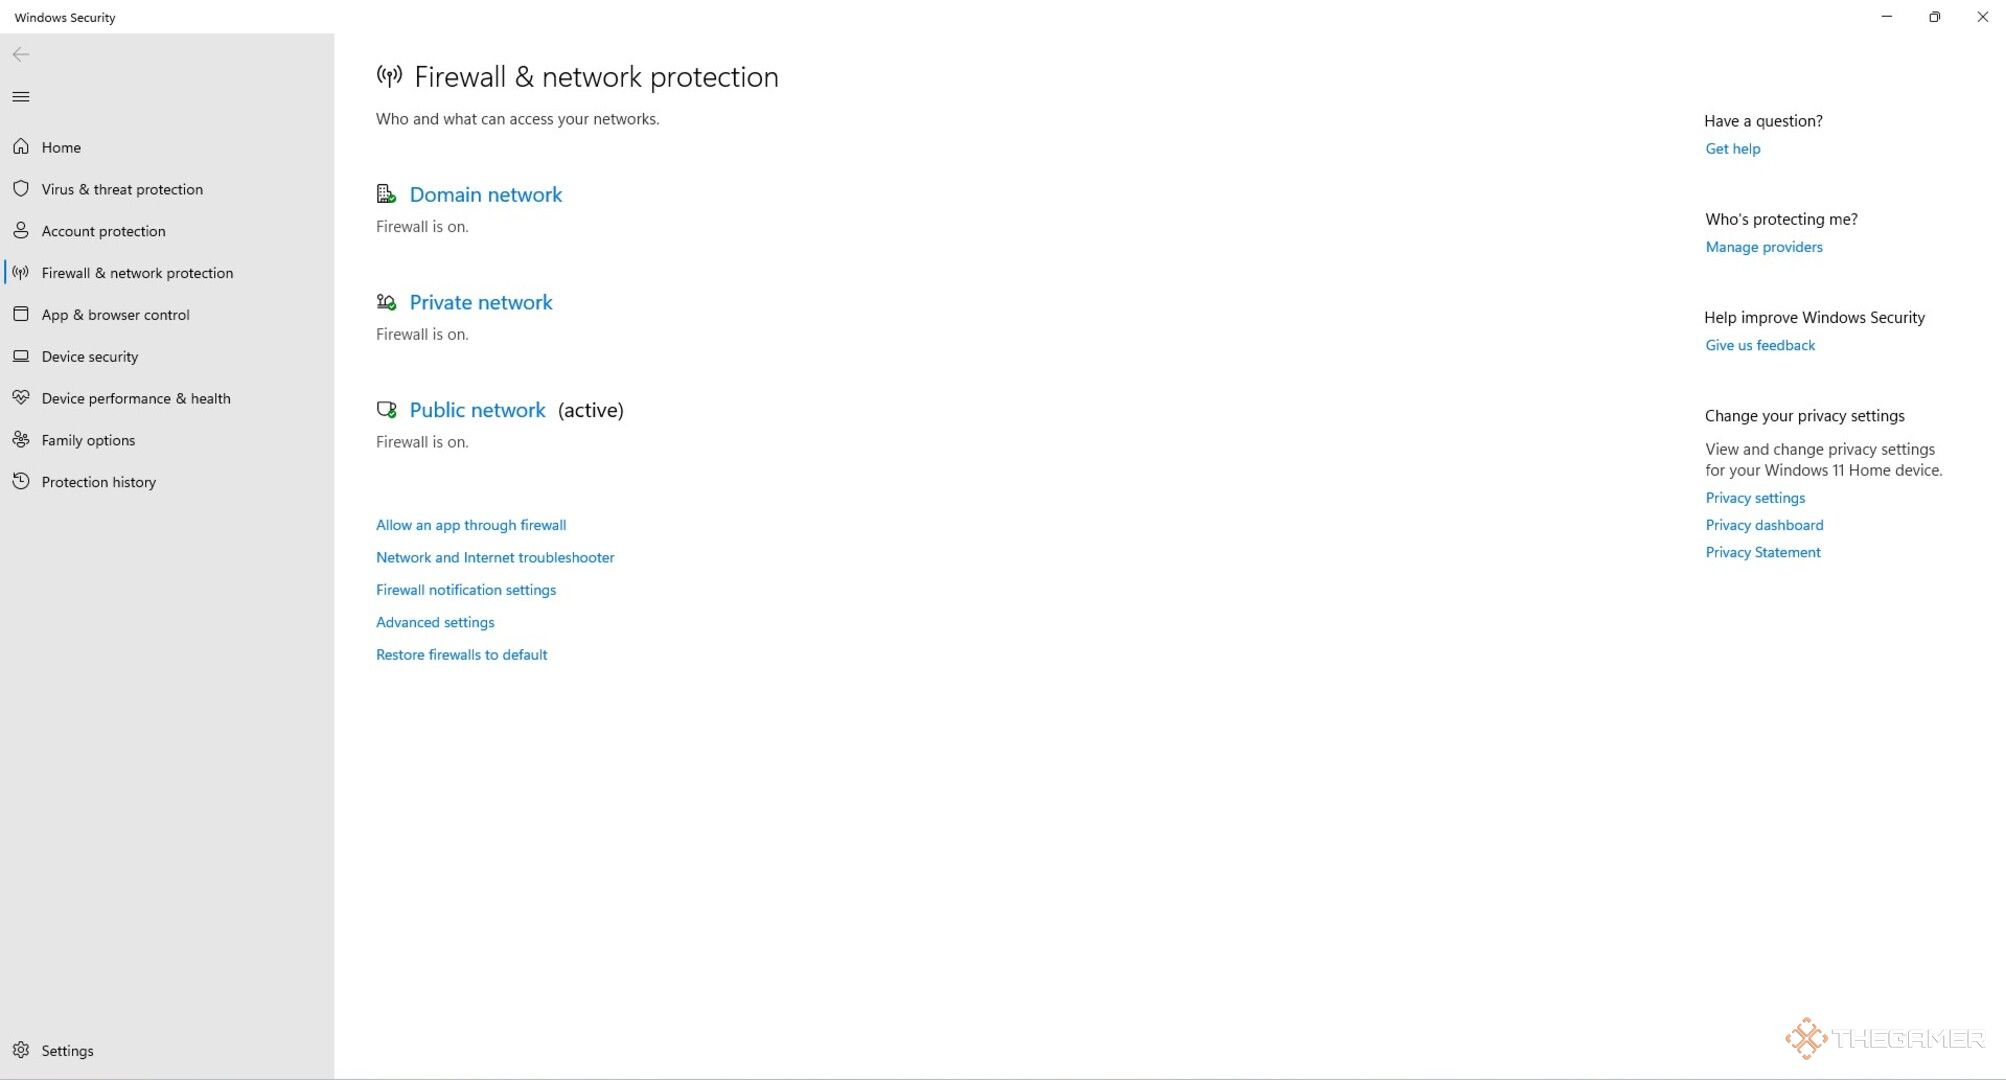Open the Domain network settings

[485, 194]
